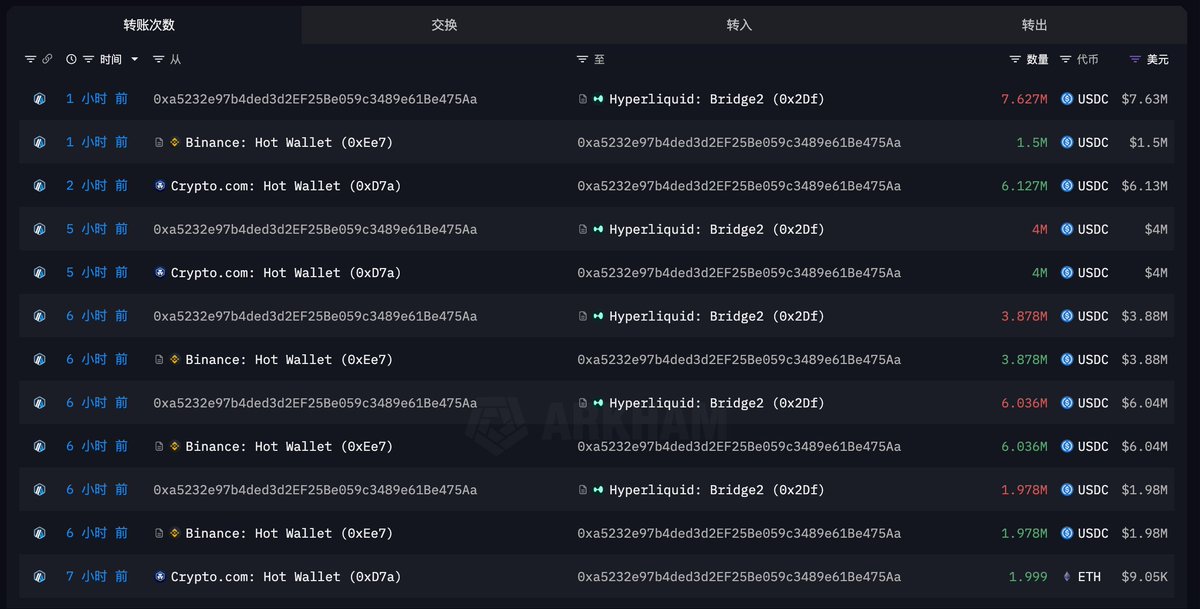1200x609 pixels.
Task: Click the Arbitrum chain icon in the 7.627M row
Action: tap(40, 99)
